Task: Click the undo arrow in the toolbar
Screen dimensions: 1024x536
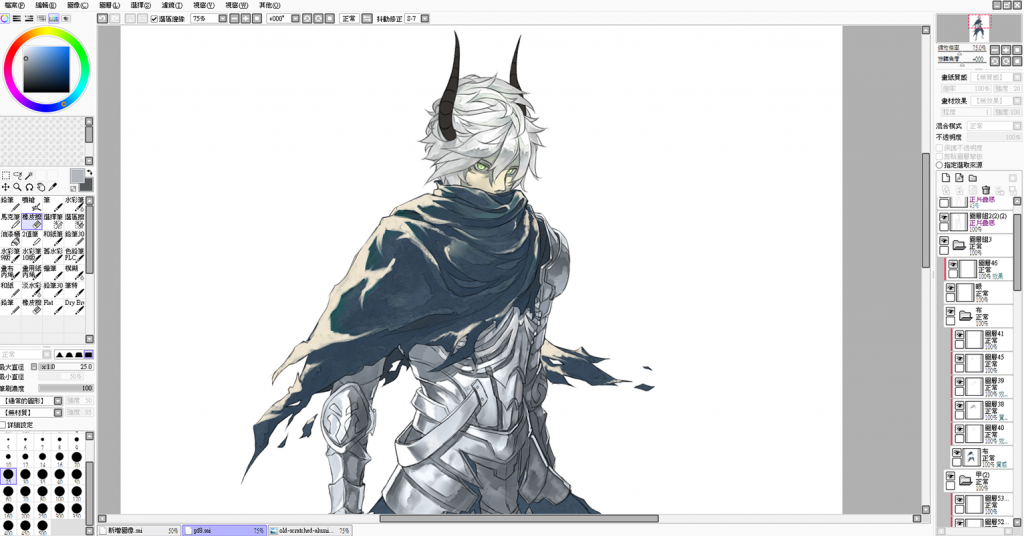Action: point(104,18)
